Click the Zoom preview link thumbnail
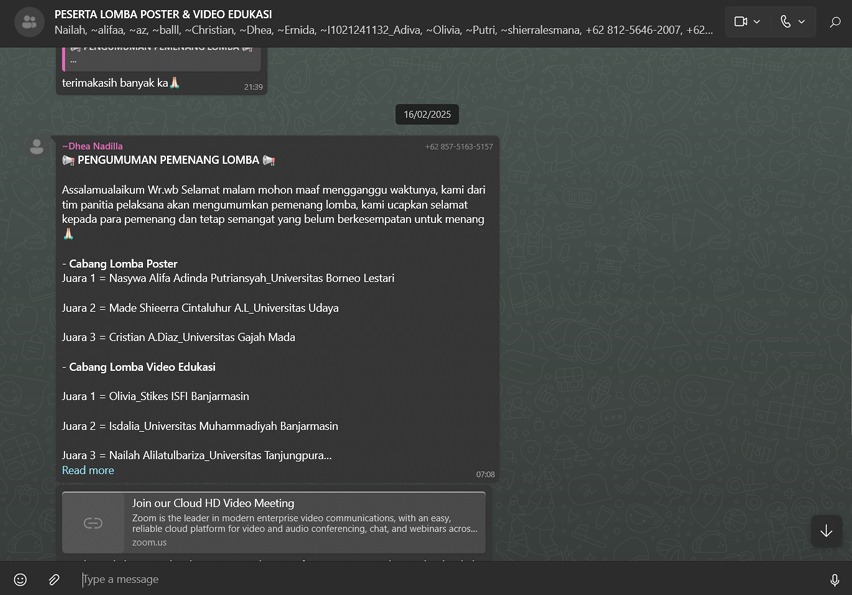The image size is (852, 595). tap(93, 522)
